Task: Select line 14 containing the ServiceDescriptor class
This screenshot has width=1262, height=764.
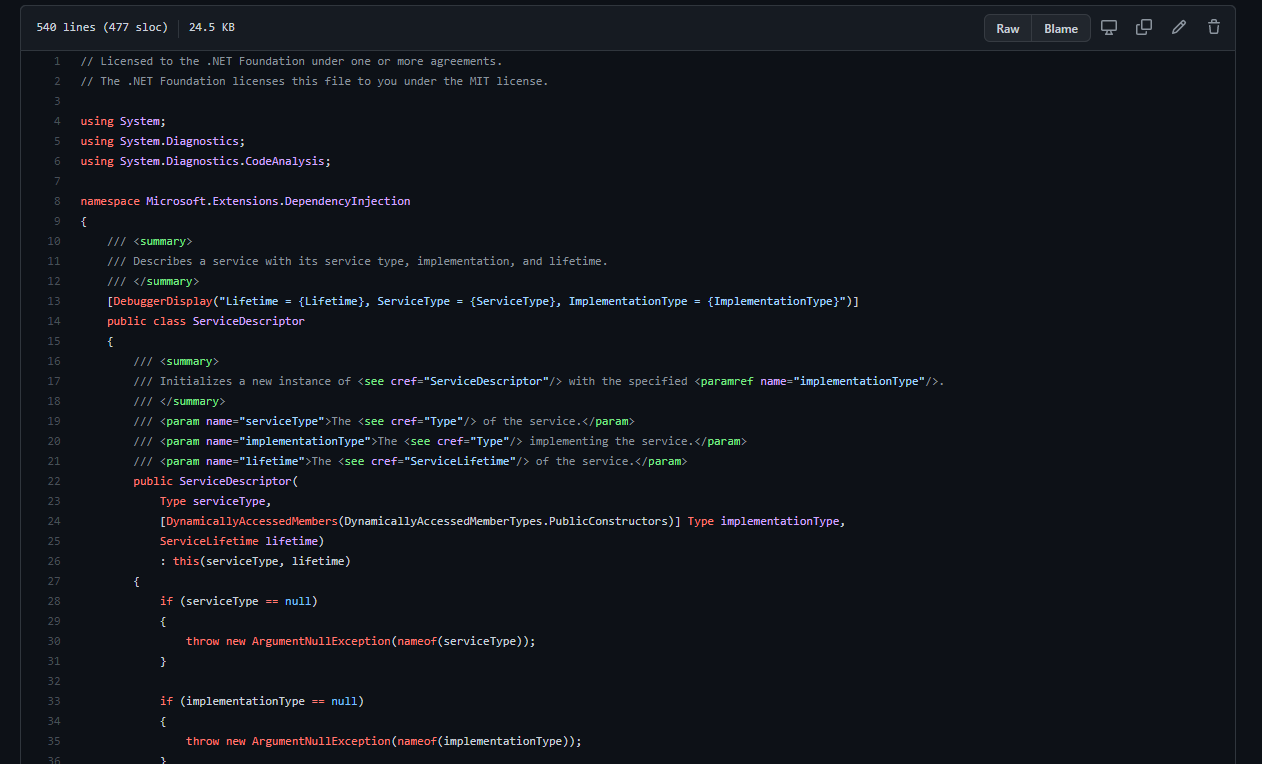Action: [x=54, y=321]
